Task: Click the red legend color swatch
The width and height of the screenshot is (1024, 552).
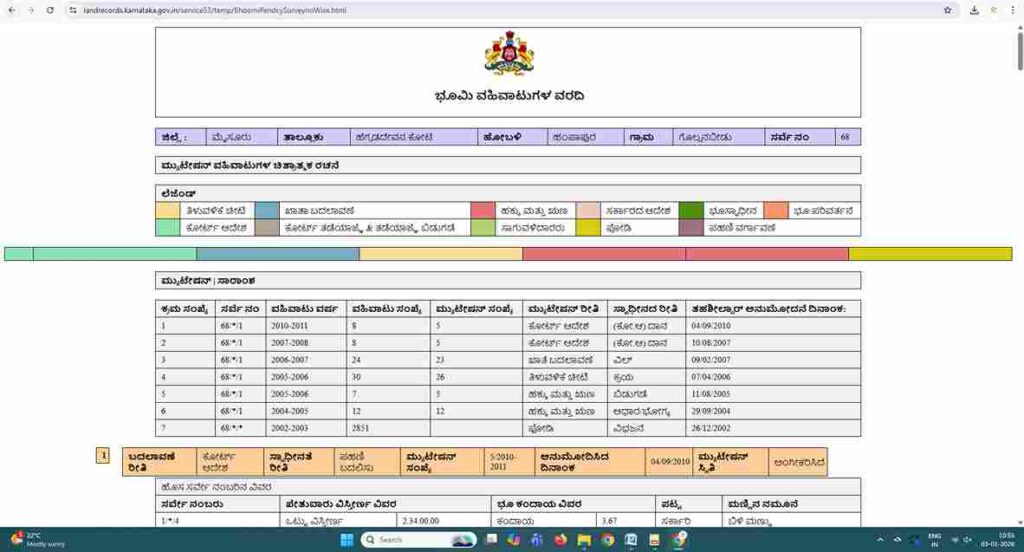Action: 482,211
